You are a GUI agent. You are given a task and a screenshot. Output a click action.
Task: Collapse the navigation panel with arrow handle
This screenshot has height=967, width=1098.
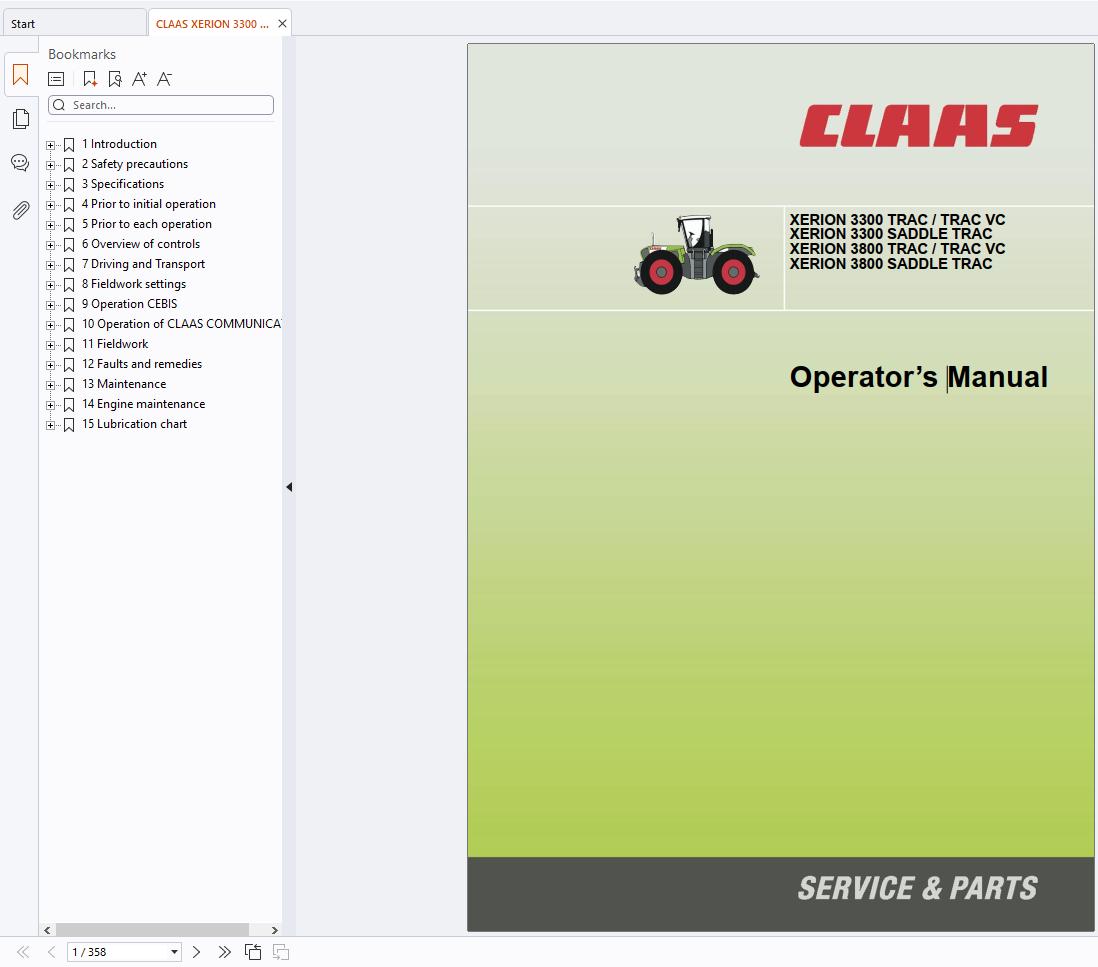click(289, 487)
